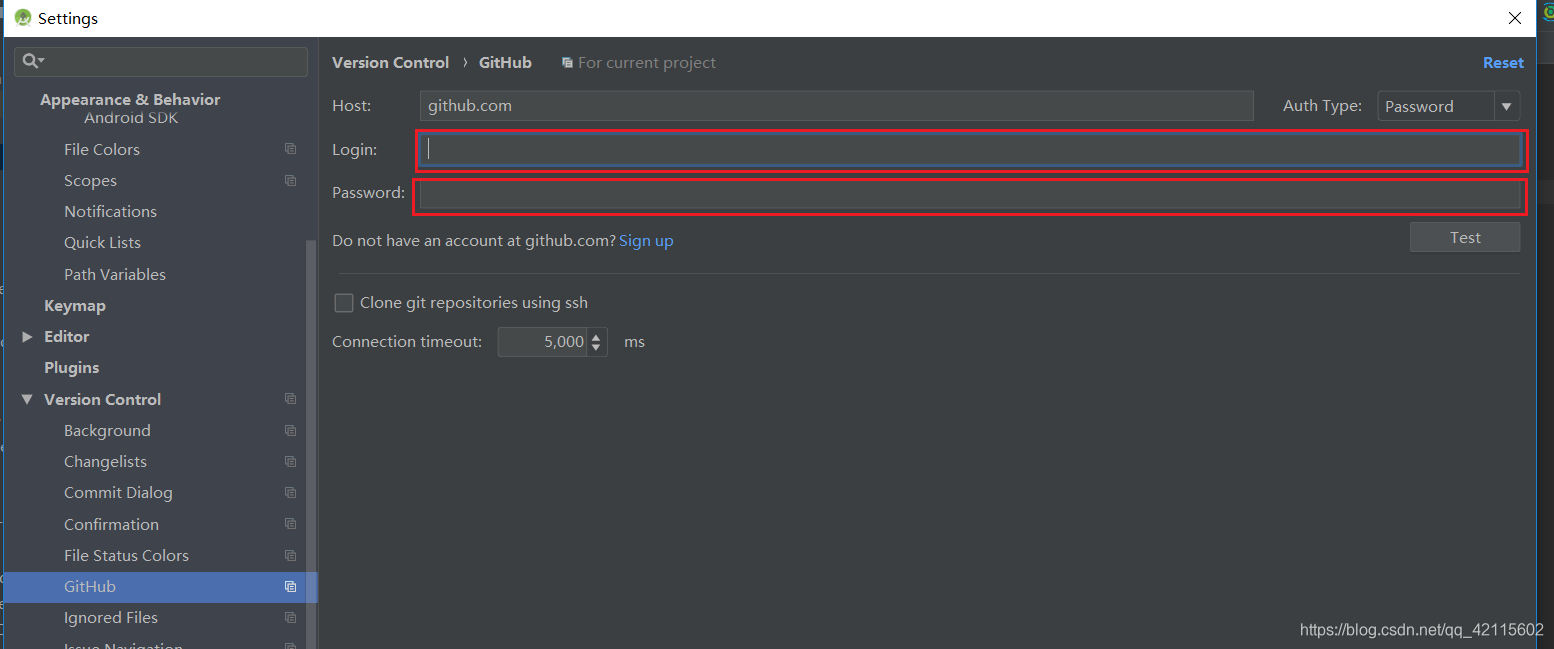The width and height of the screenshot is (1554, 649).
Task: Open Confirmation settings
Action: point(111,524)
